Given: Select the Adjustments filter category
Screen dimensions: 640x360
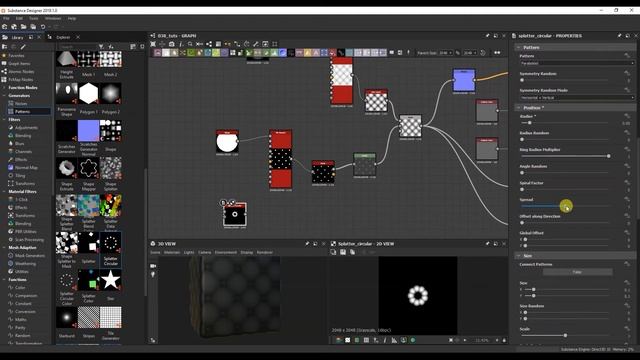Looking at the screenshot, I should (26, 128).
